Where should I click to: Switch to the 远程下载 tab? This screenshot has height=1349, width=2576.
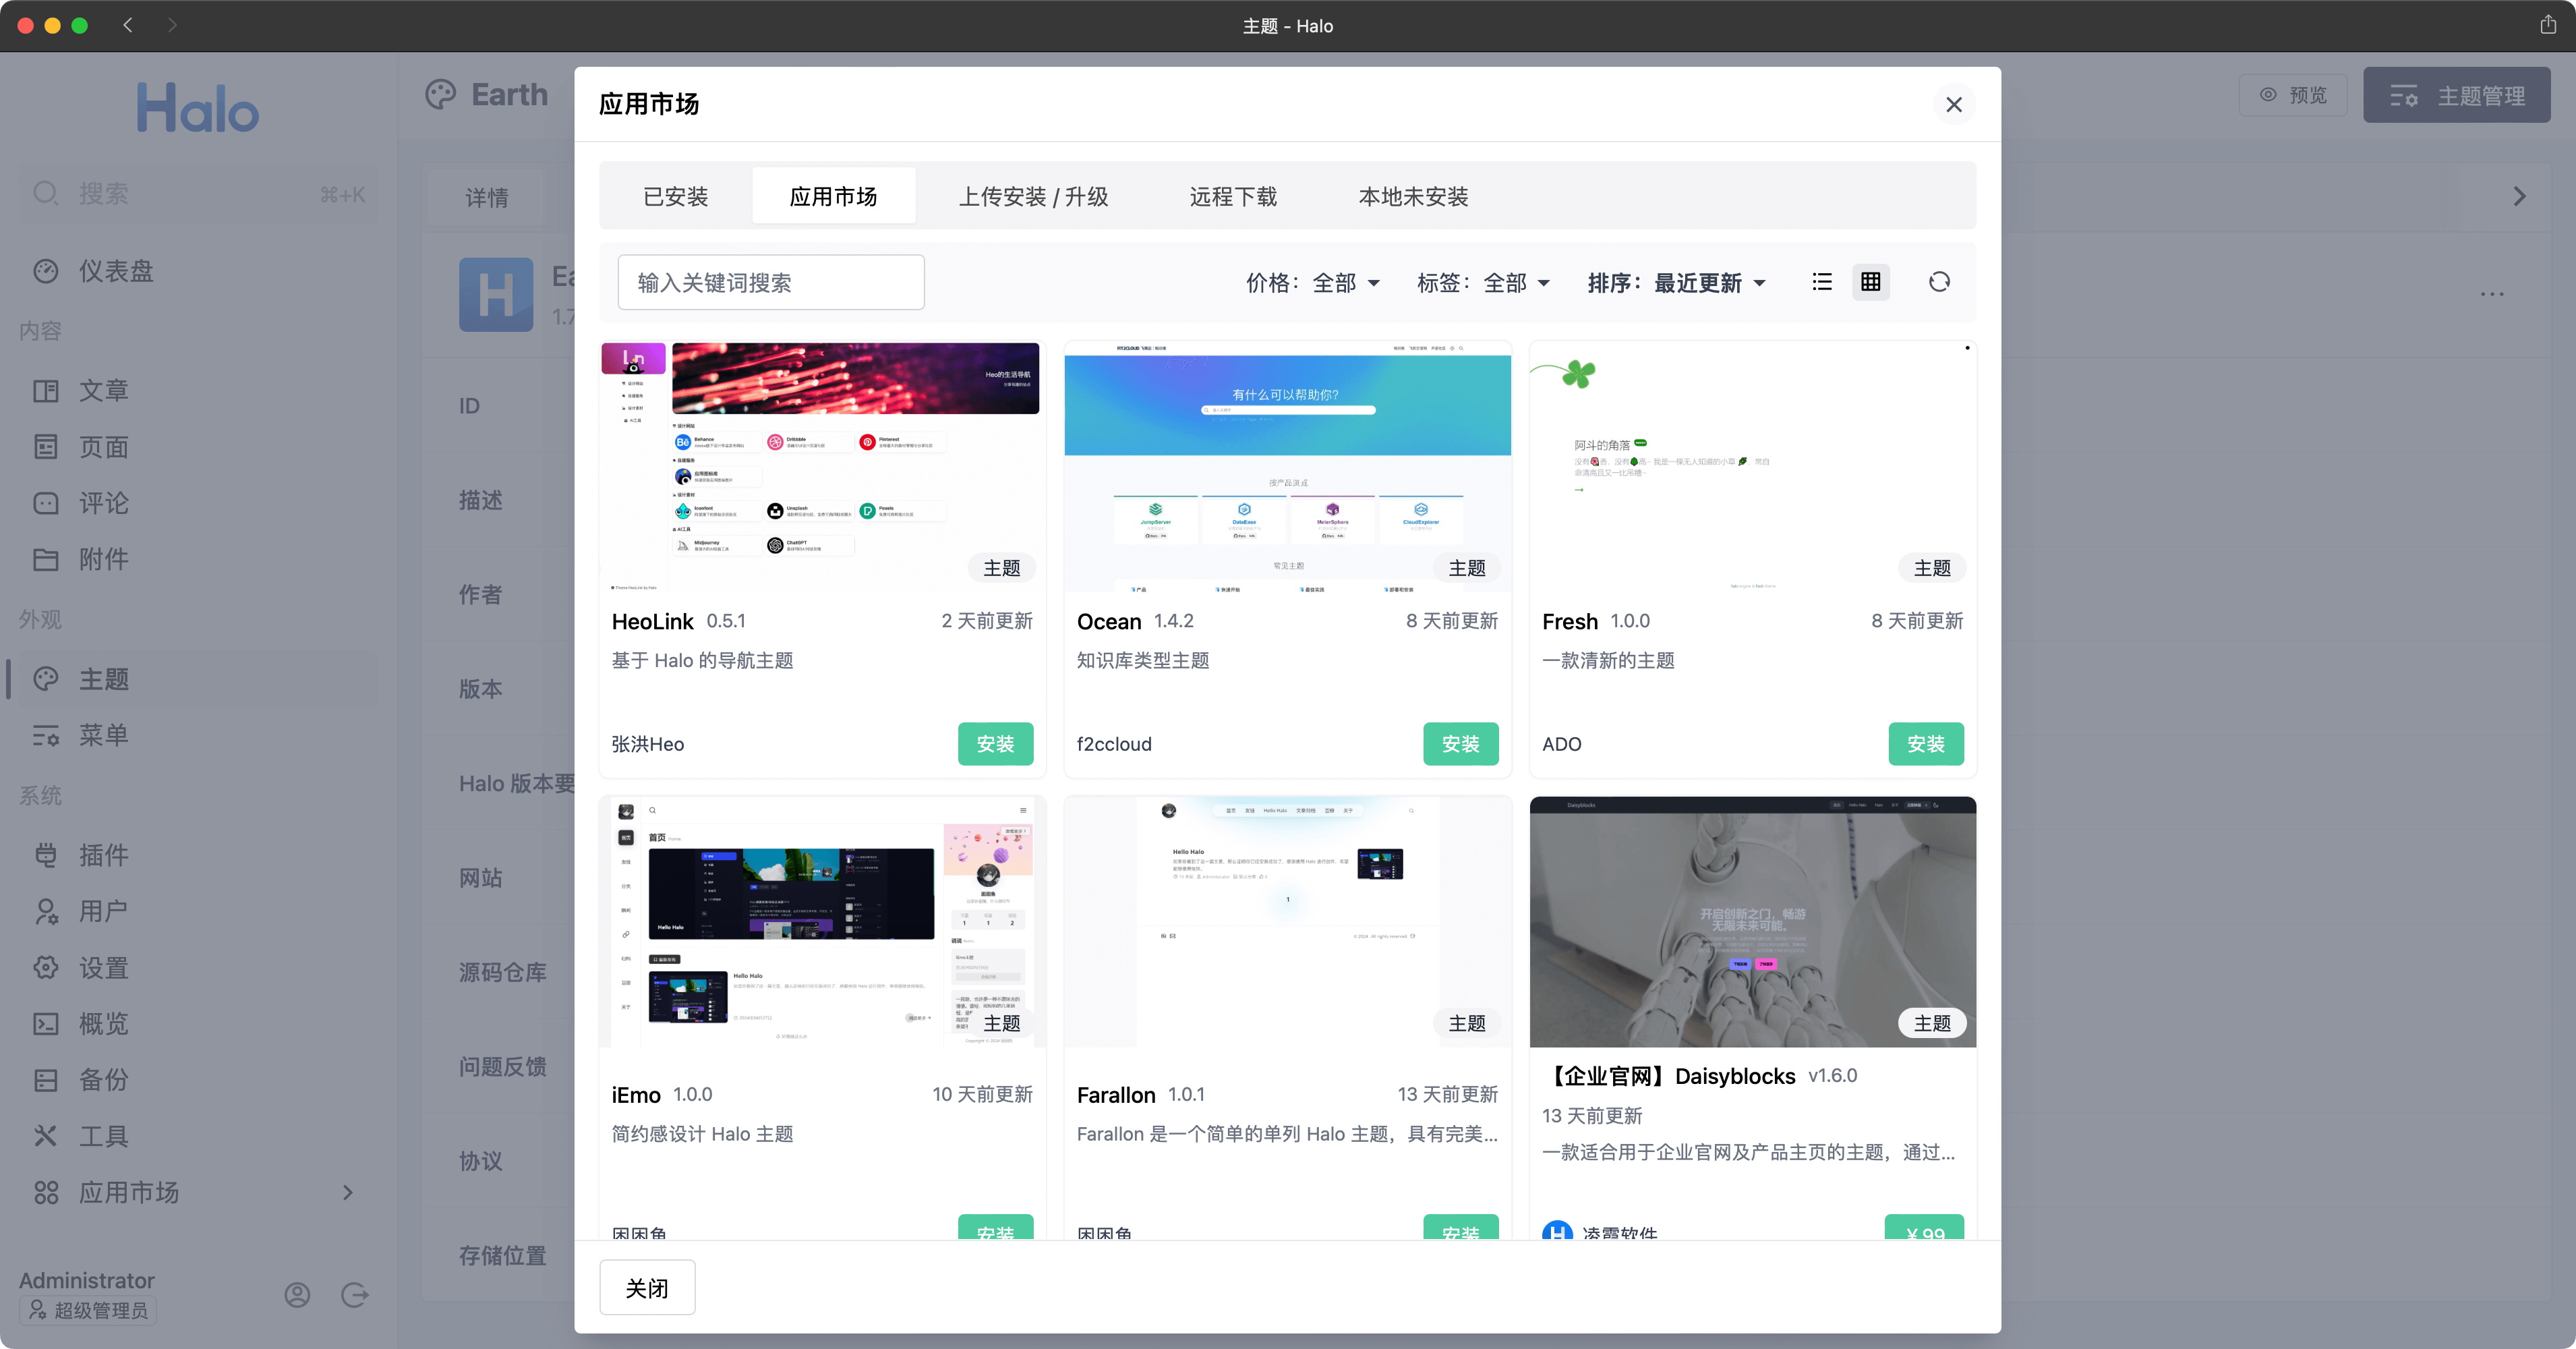tap(1233, 196)
